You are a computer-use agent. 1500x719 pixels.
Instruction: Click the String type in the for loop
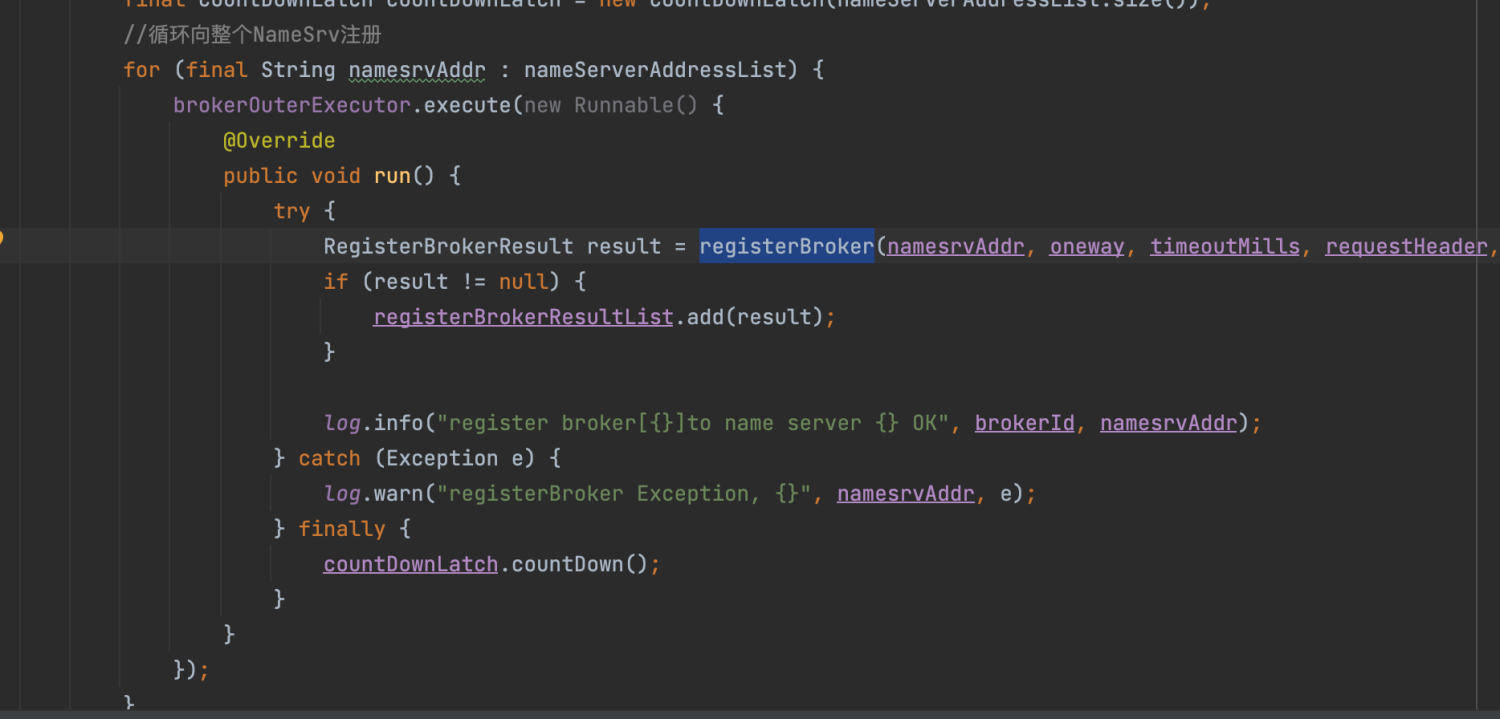(298, 70)
